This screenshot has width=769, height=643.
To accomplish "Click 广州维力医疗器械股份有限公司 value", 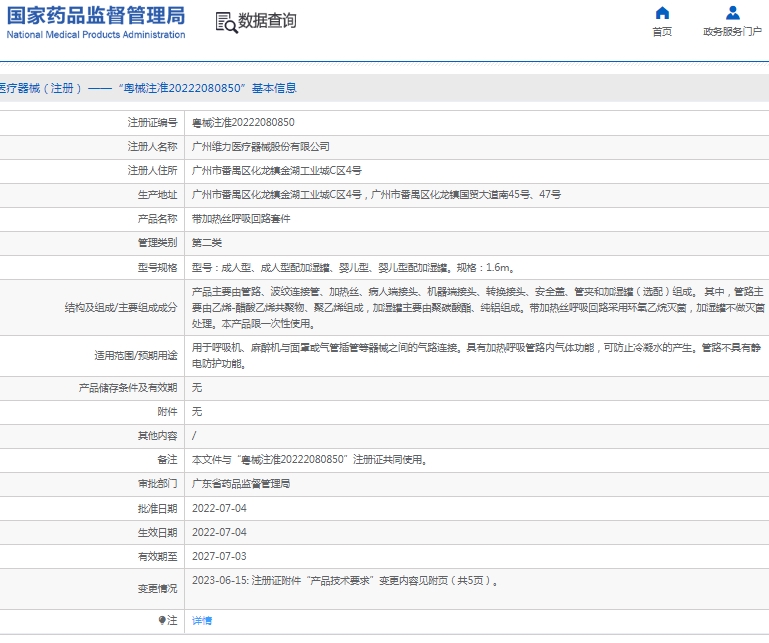I will tap(260, 147).
